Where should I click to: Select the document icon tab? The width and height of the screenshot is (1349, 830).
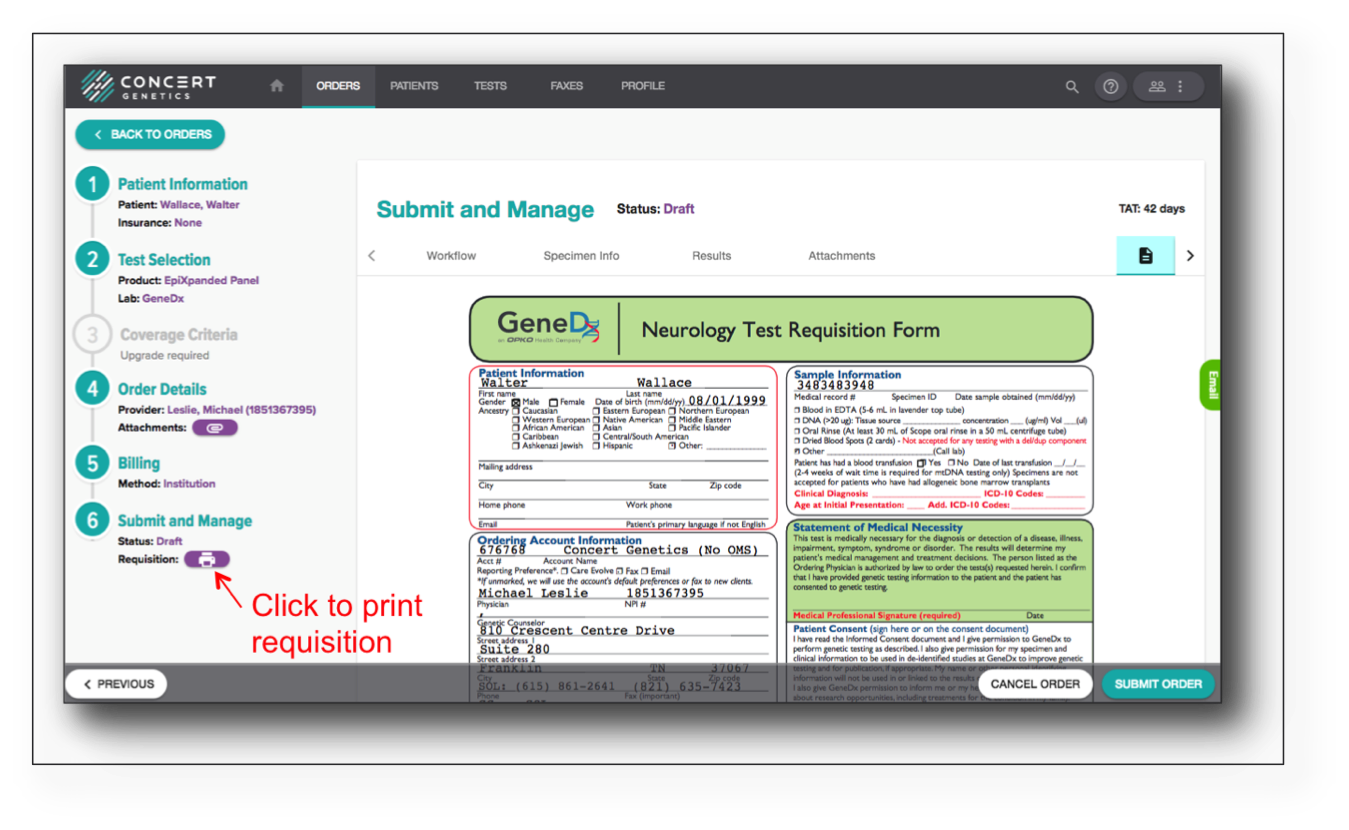[1145, 256]
